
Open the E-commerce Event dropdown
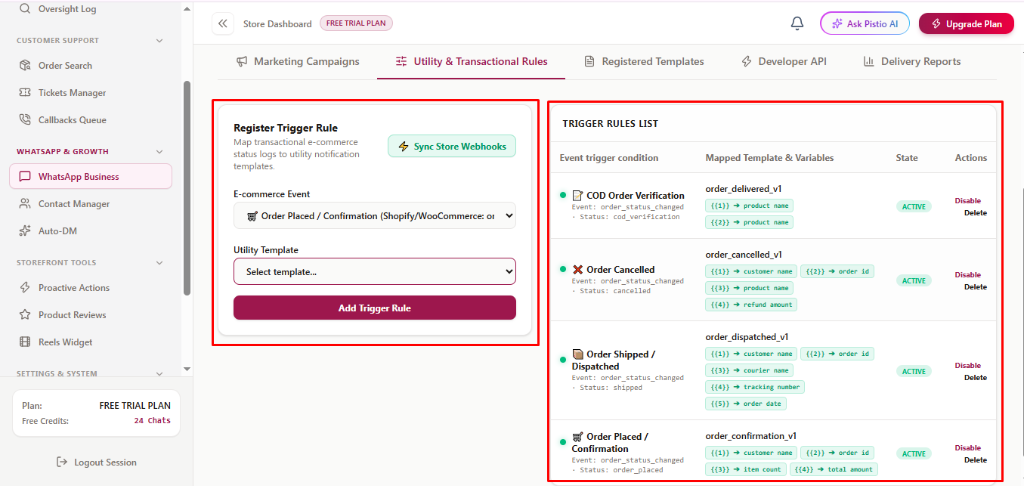point(374,216)
